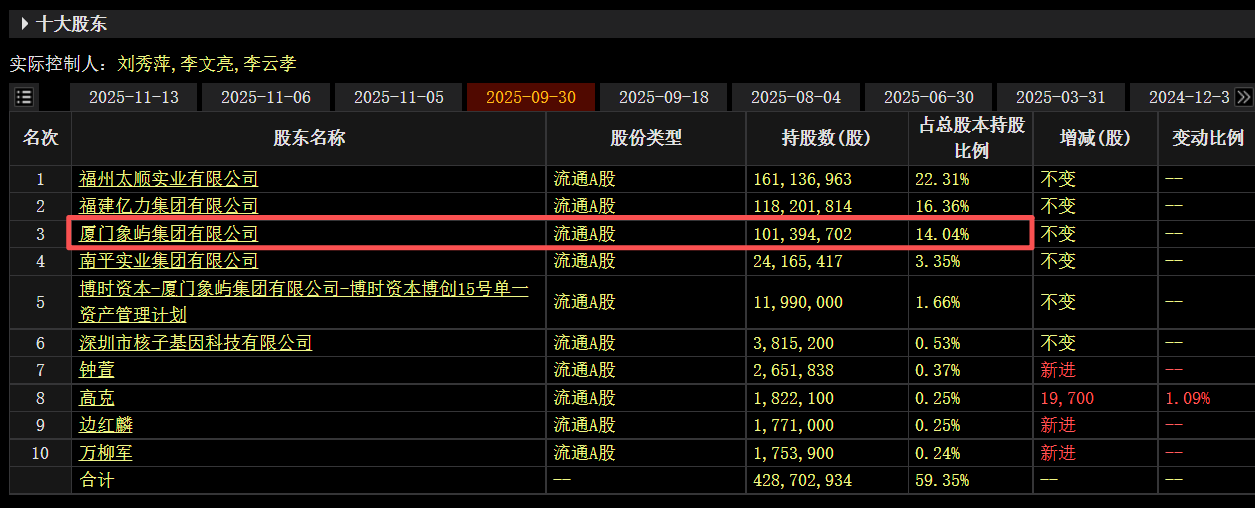Open shareholder 南平实业集团有限公司 link
The height and width of the screenshot is (508, 1255).
click(x=169, y=261)
